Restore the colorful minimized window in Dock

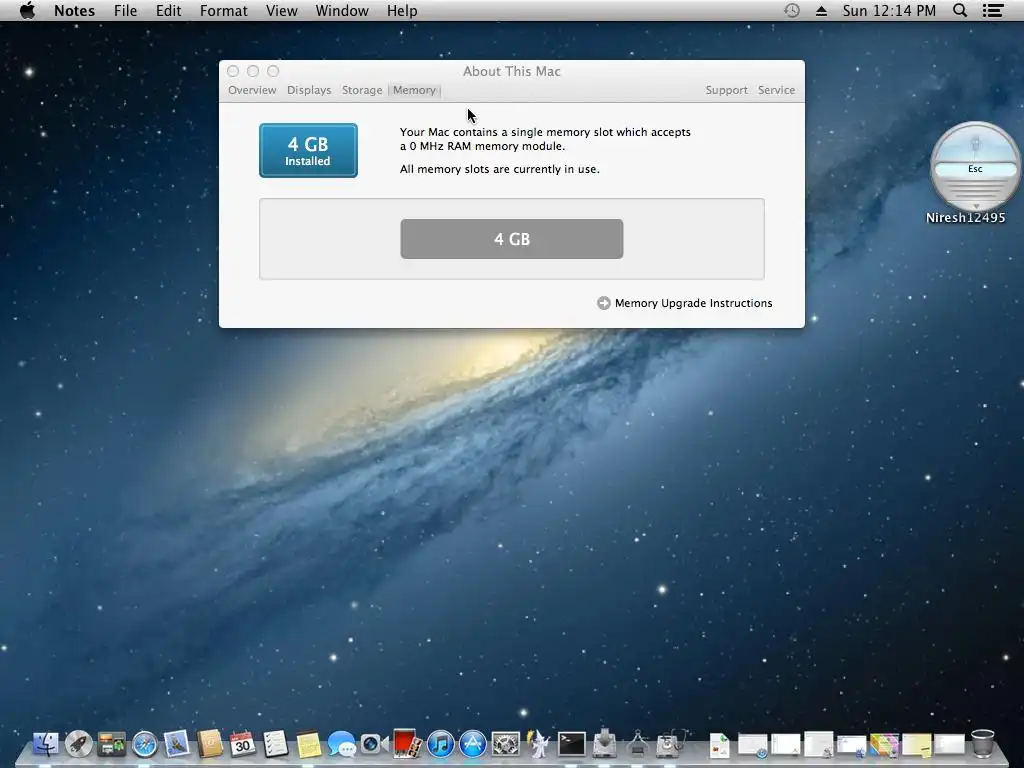884,744
